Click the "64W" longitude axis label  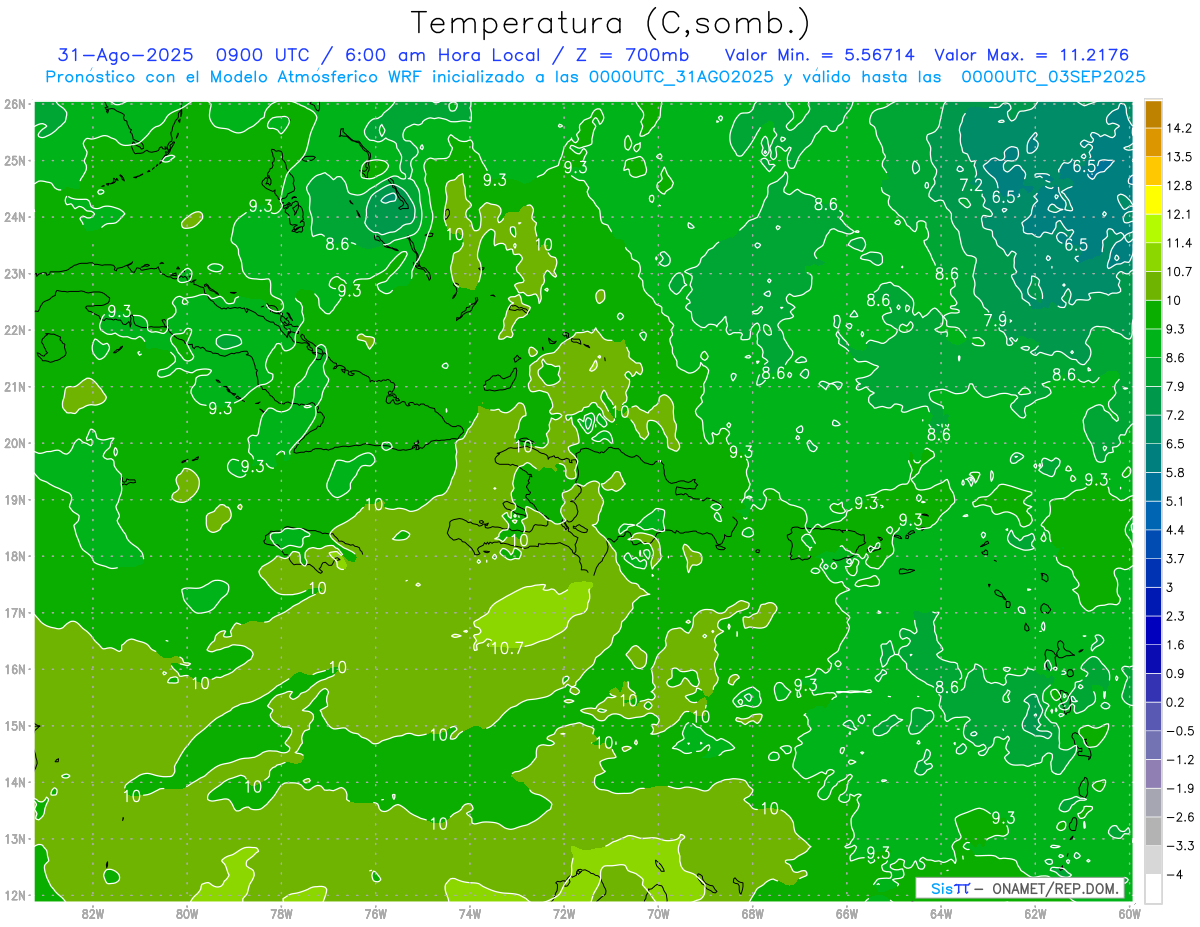click(940, 913)
